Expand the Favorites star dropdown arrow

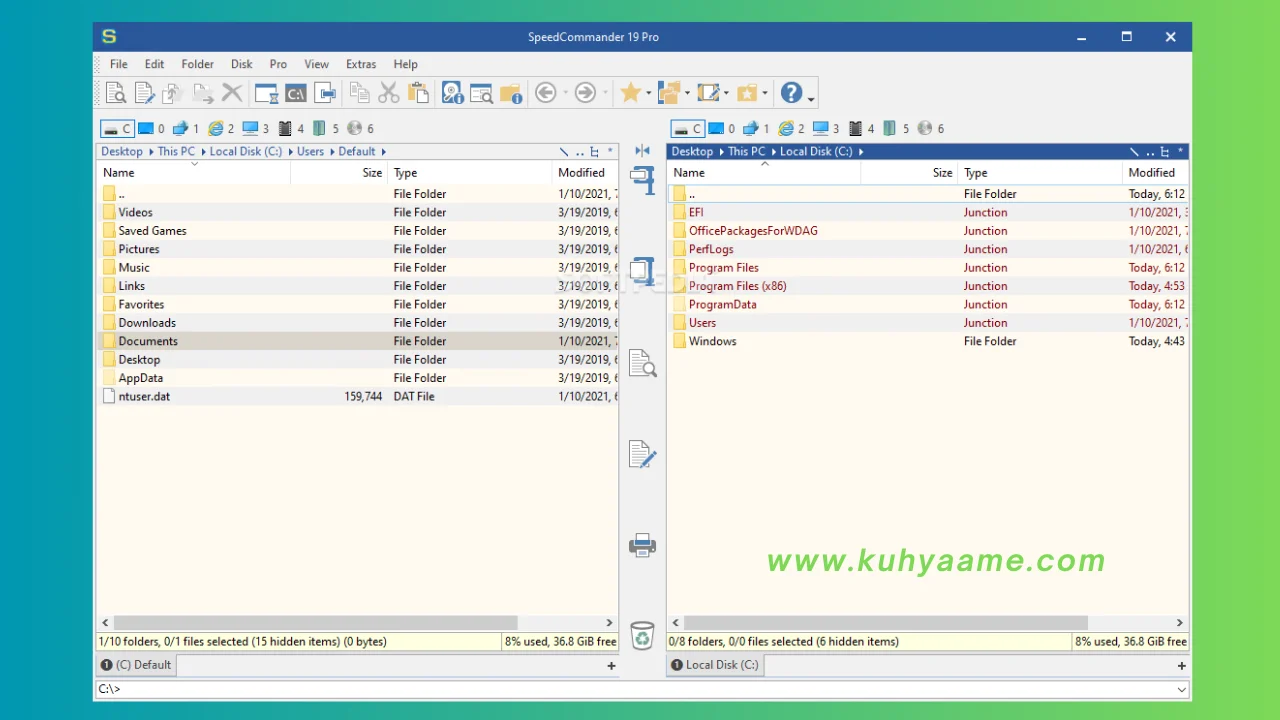click(648, 94)
